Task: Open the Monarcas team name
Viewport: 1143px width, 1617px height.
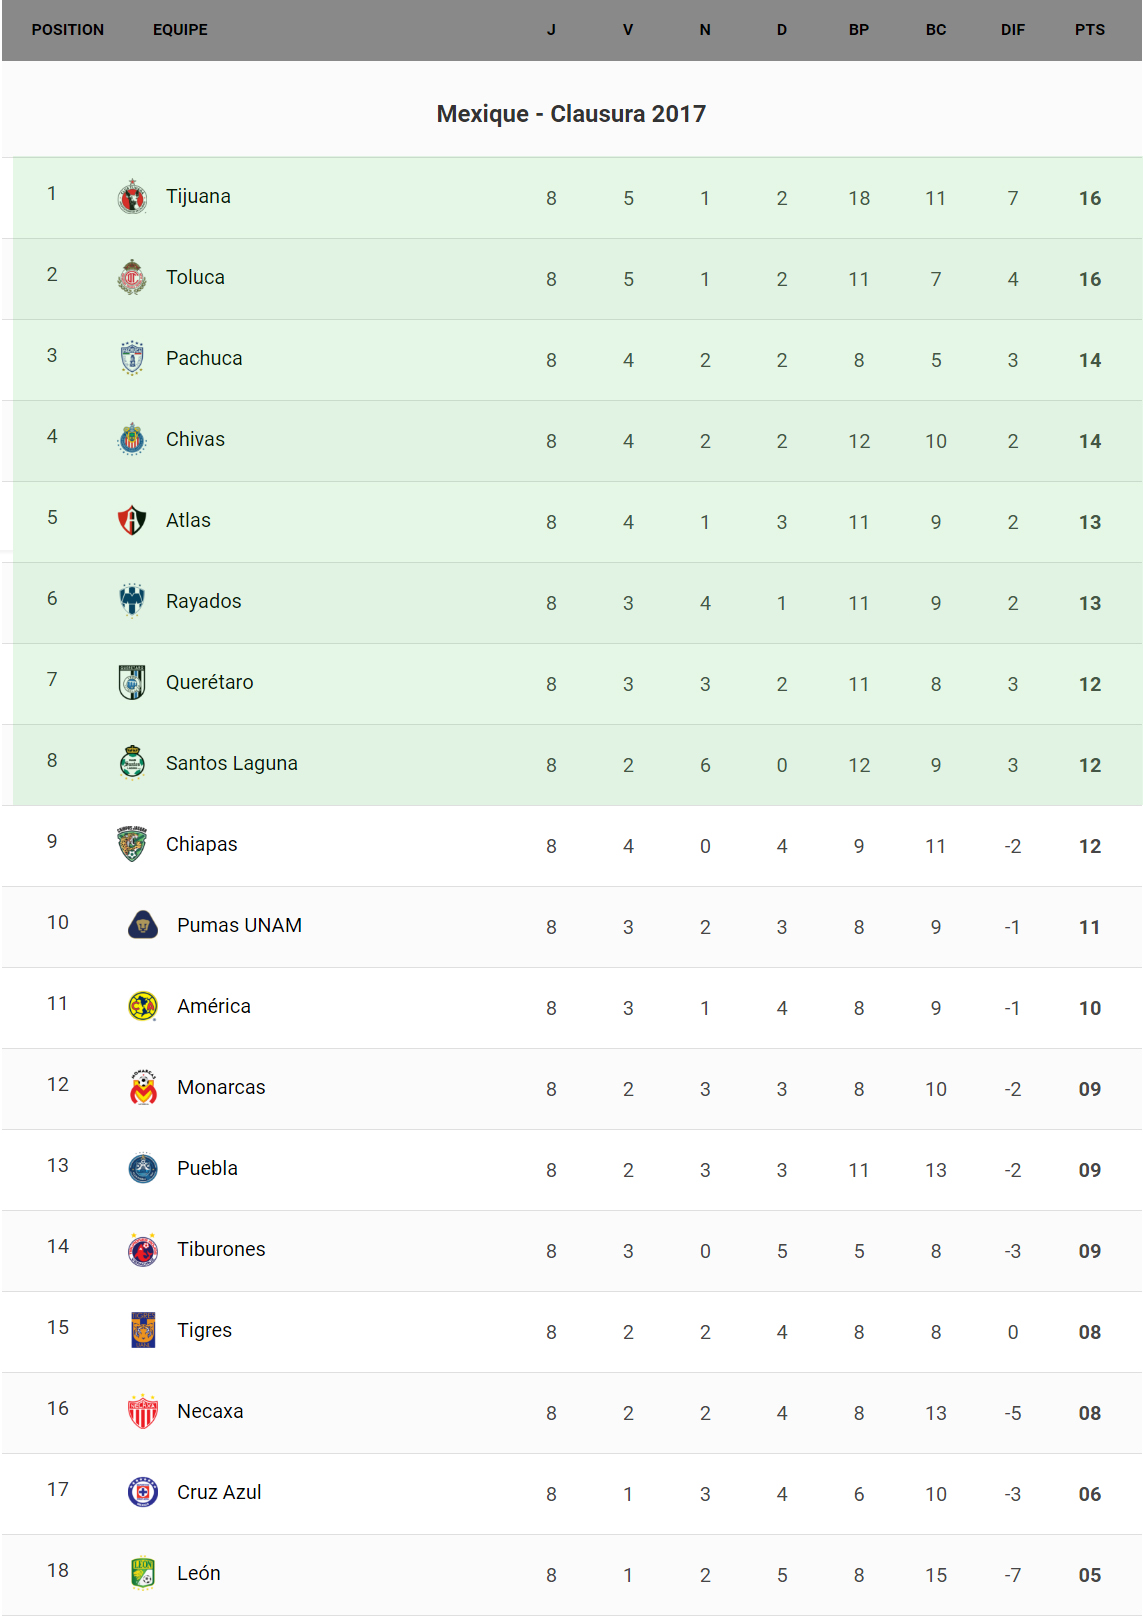Action: [x=221, y=1087]
